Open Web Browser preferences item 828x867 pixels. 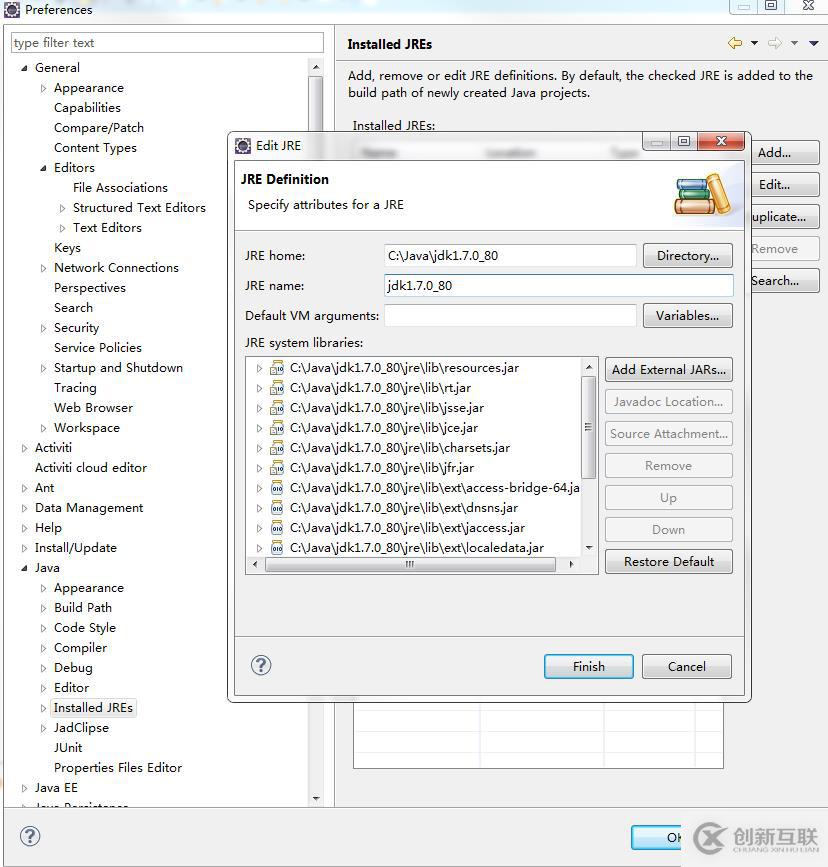coord(93,408)
